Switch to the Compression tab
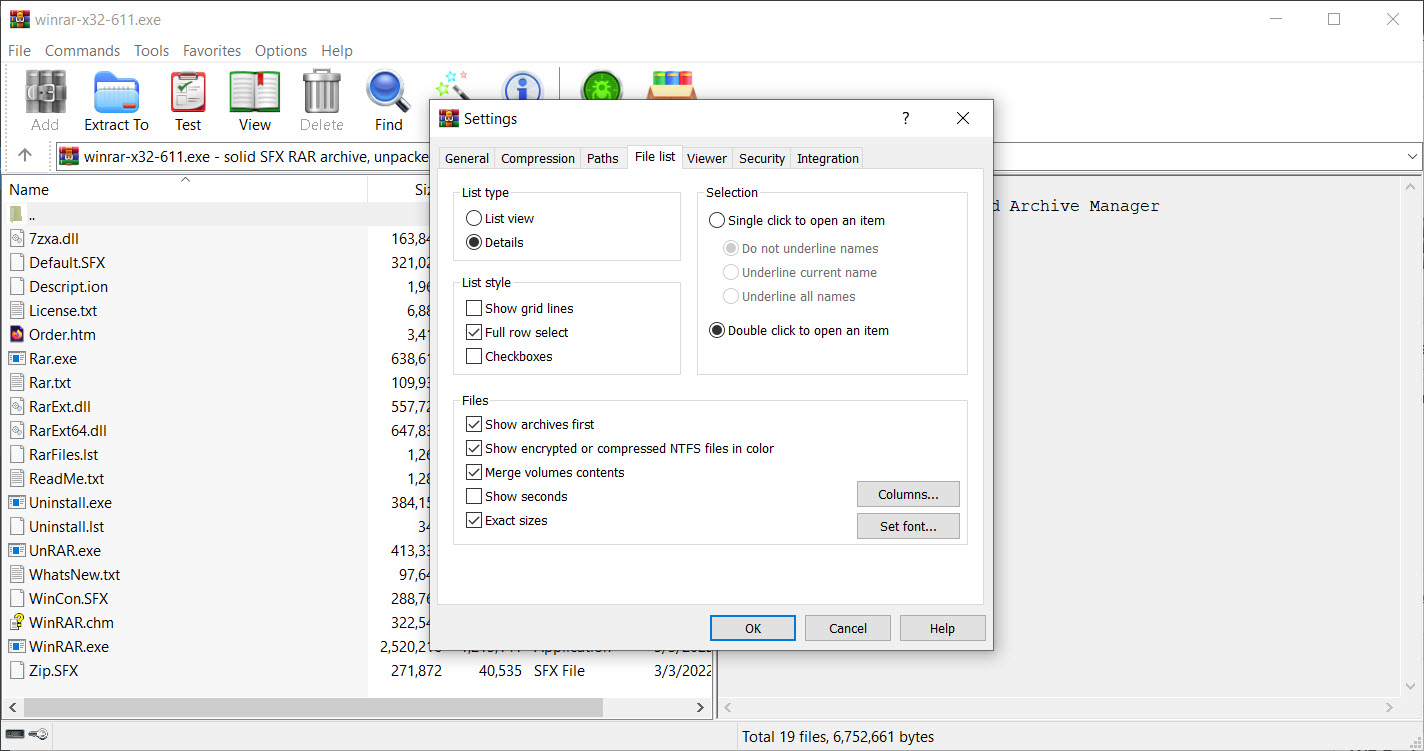The image size is (1424, 751). (538, 158)
